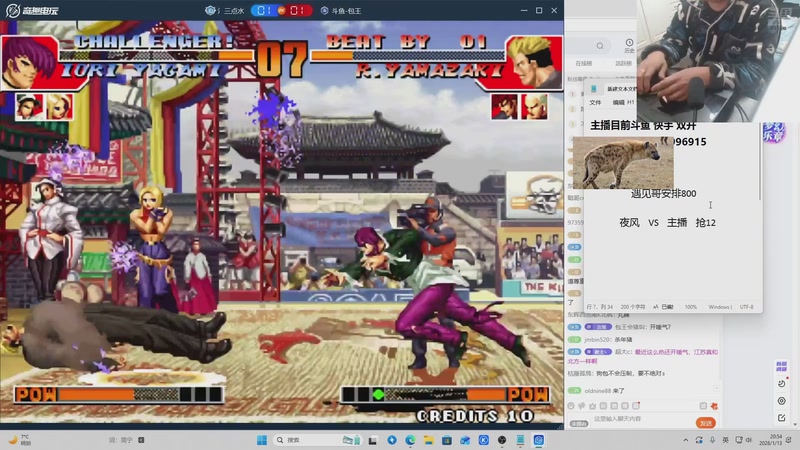Click the target circle icon in right sidebar

781,401
